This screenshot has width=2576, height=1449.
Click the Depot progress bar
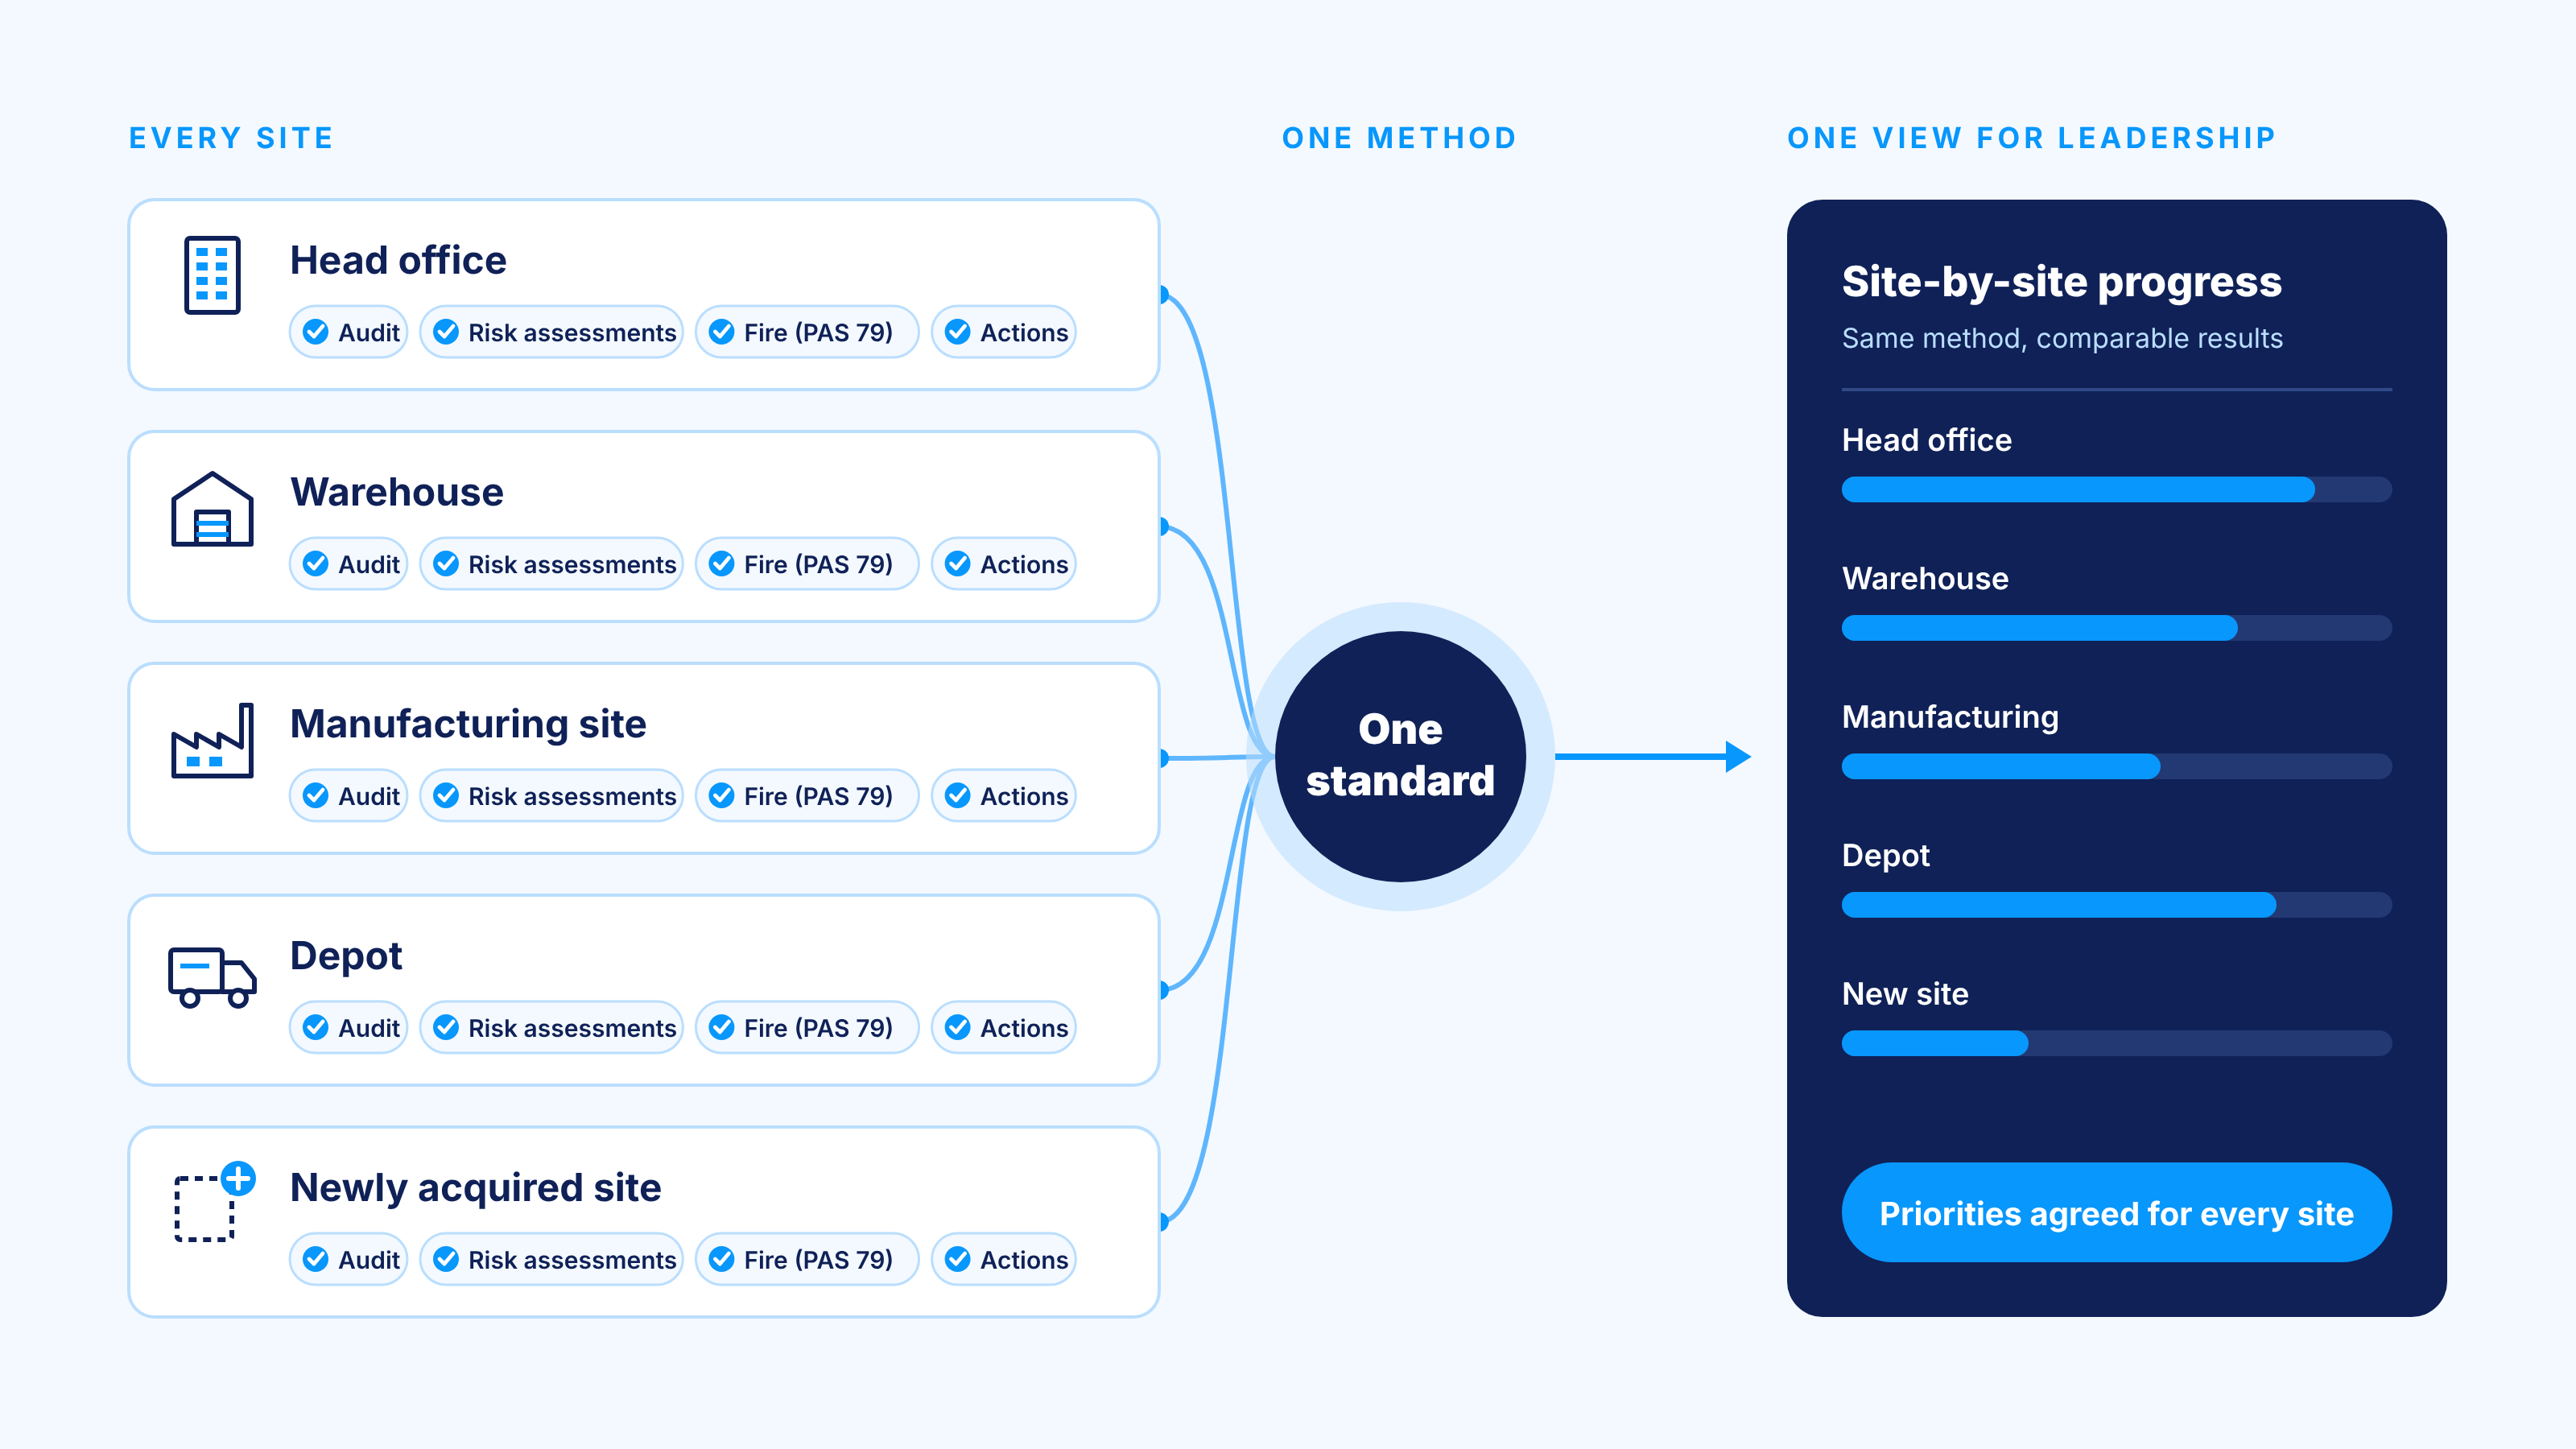click(2116, 905)
